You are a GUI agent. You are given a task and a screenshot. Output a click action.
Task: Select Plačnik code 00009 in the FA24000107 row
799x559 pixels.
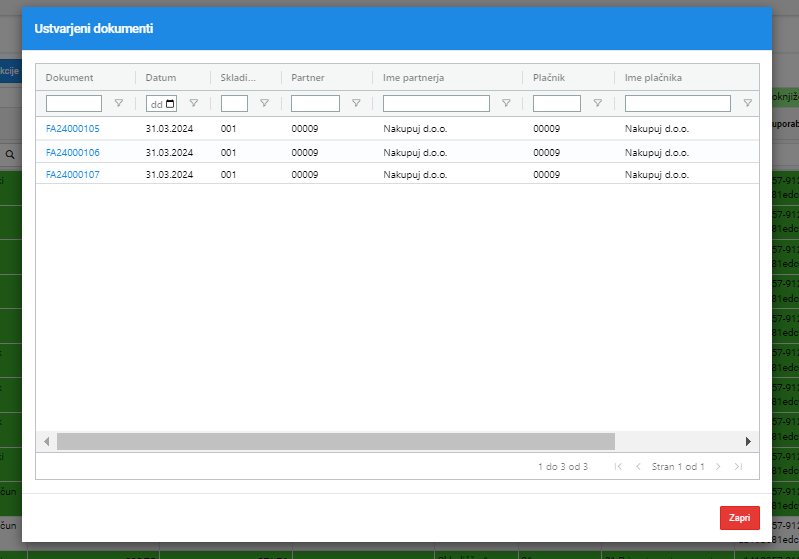(x=546, y=175)
